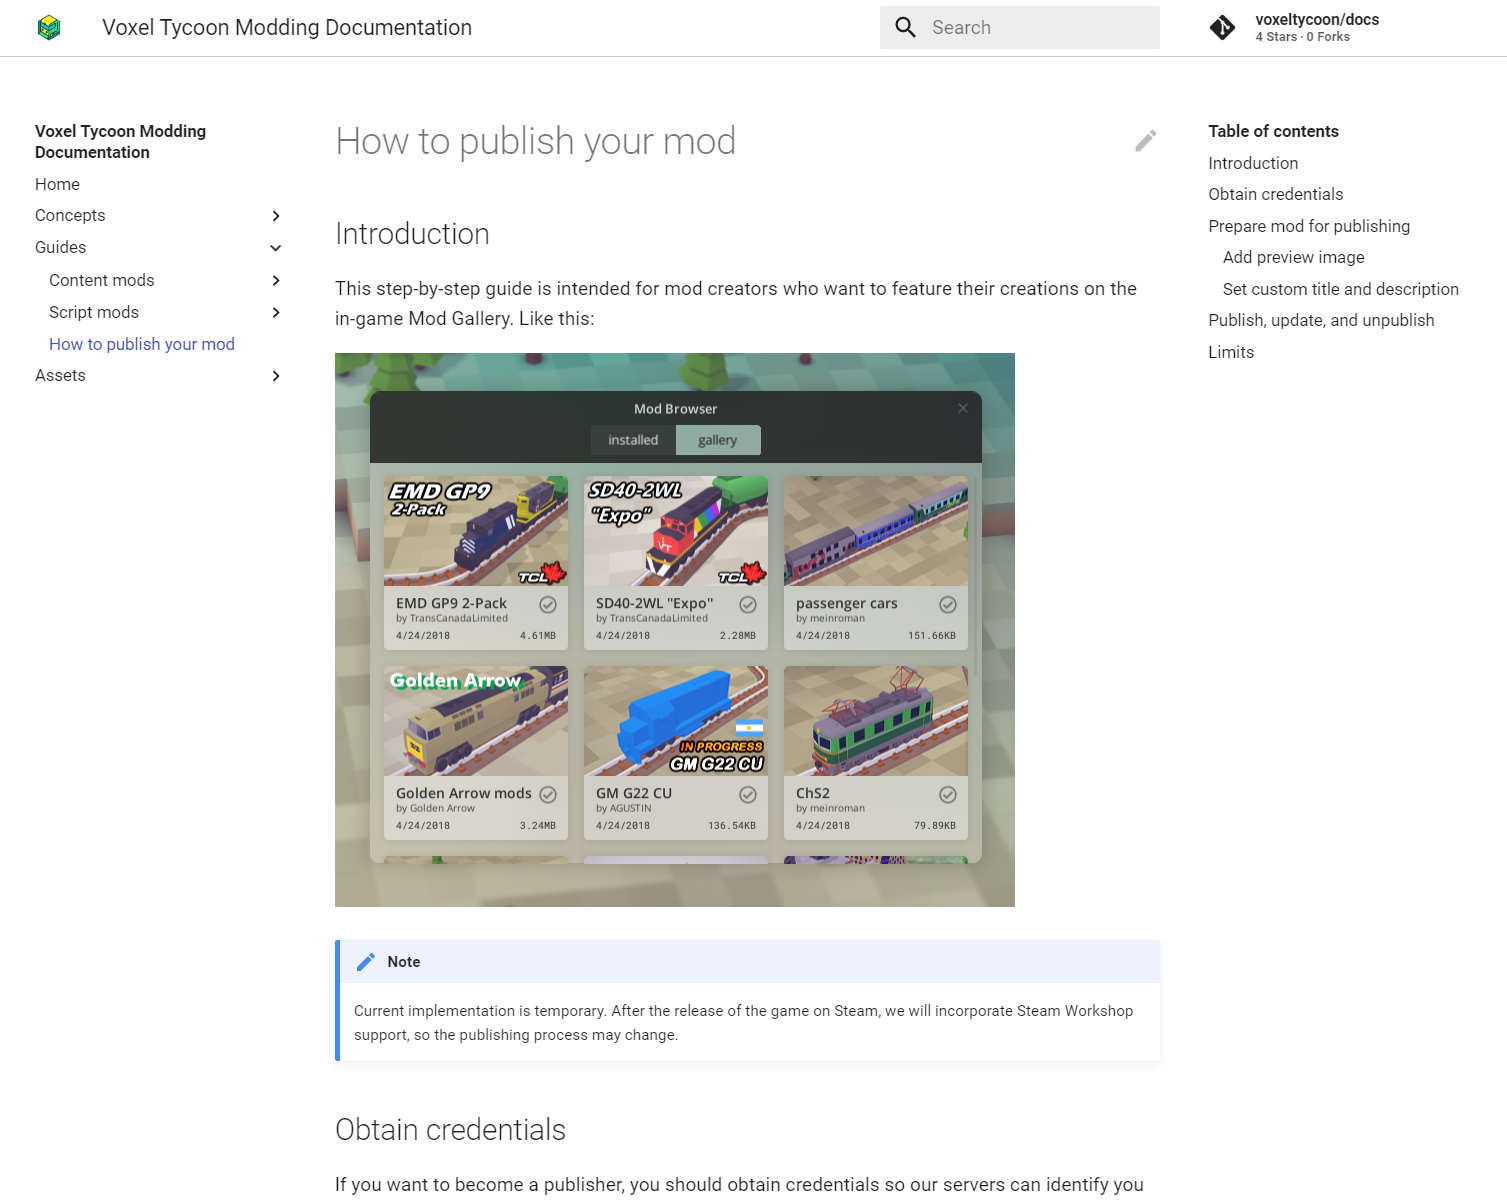Open the voxeltycoon/docs git repository icon

point(1222,28)
